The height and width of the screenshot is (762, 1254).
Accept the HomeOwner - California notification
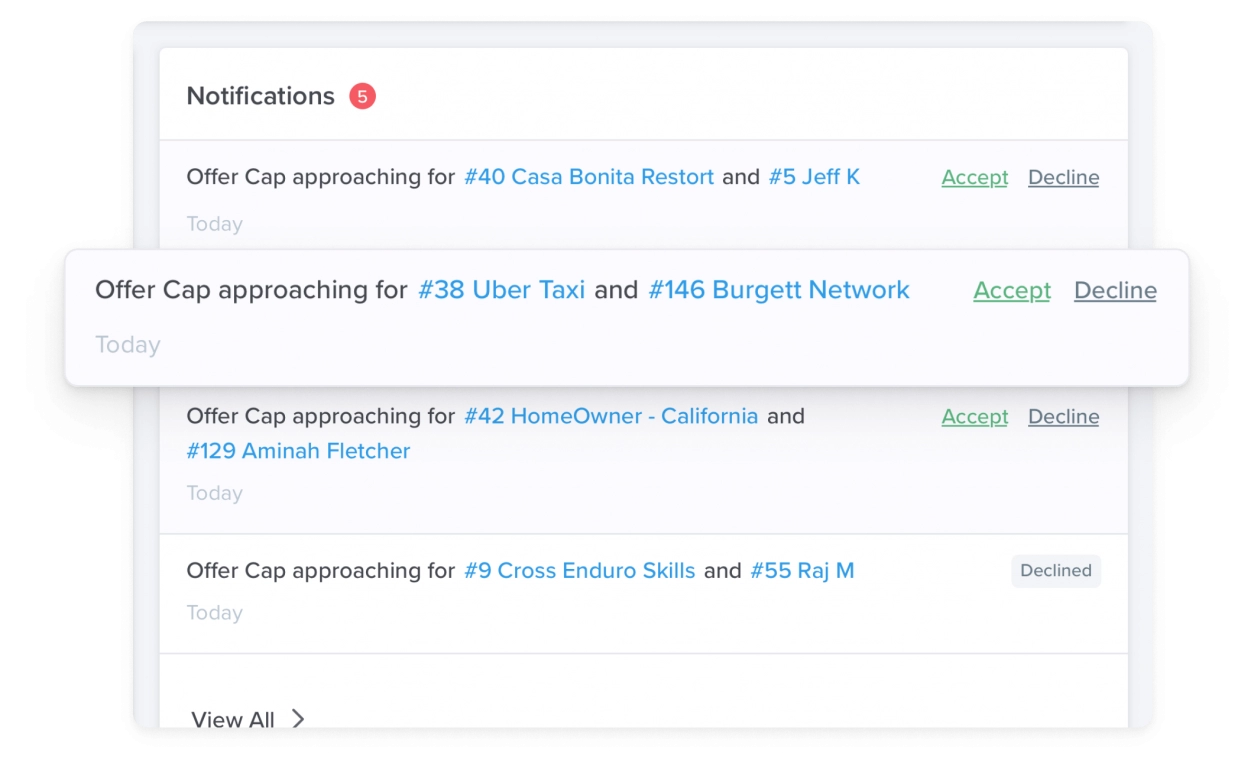[x=974, y=416]
